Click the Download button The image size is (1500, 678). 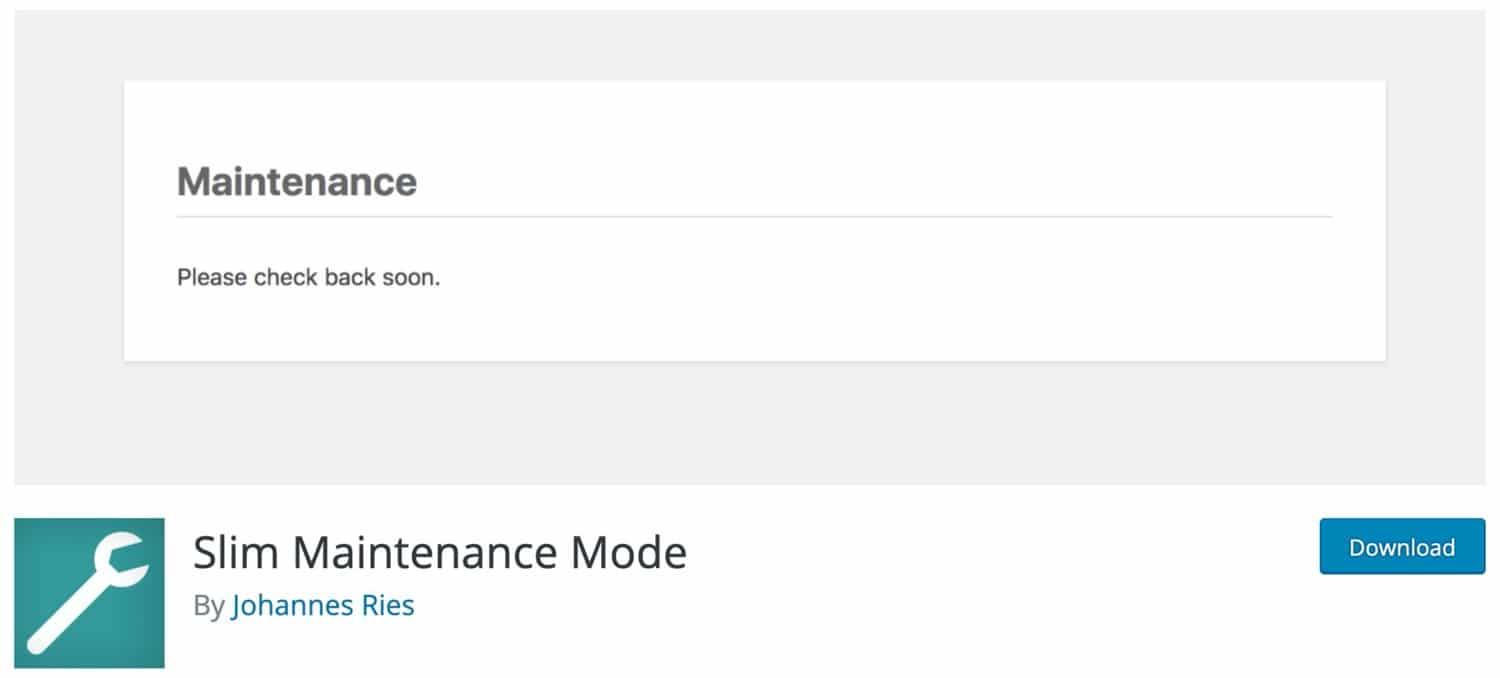coord(1401,547)
